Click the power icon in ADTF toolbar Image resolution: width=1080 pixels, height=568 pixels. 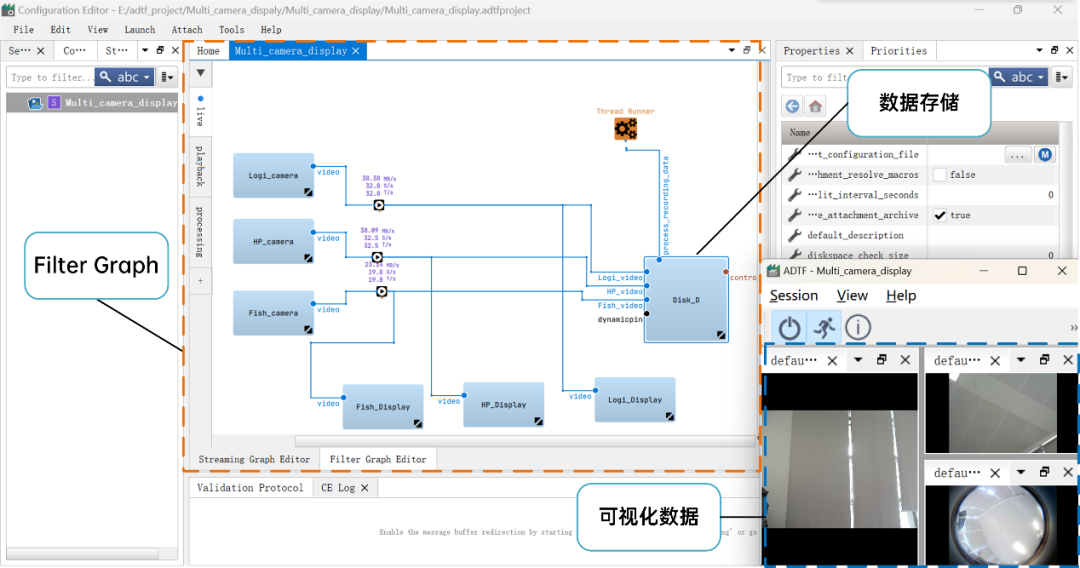coord(790,327)
